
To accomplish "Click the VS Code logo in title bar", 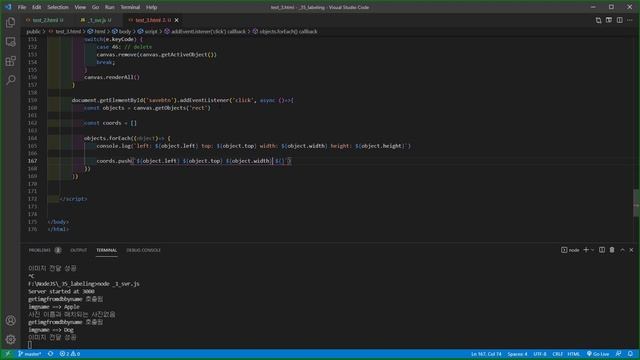I will 8,7.
